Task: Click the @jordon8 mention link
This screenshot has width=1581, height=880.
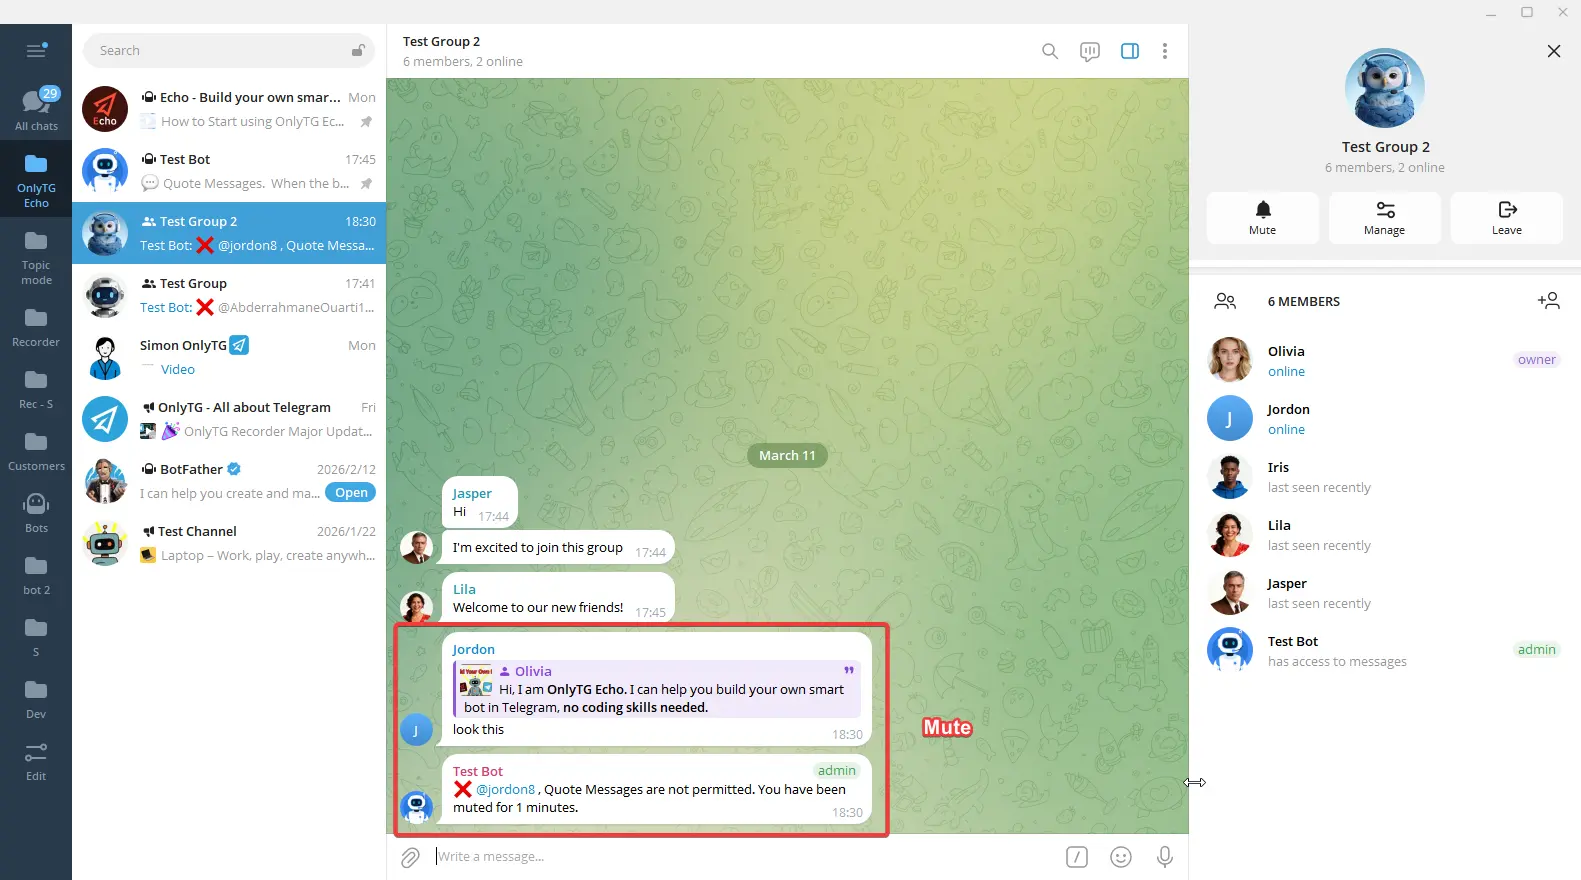Action: click(505, 789)
